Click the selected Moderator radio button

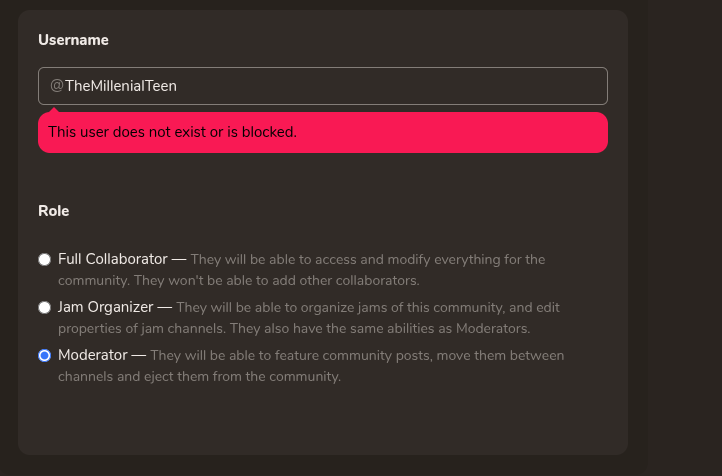point(44,356)
